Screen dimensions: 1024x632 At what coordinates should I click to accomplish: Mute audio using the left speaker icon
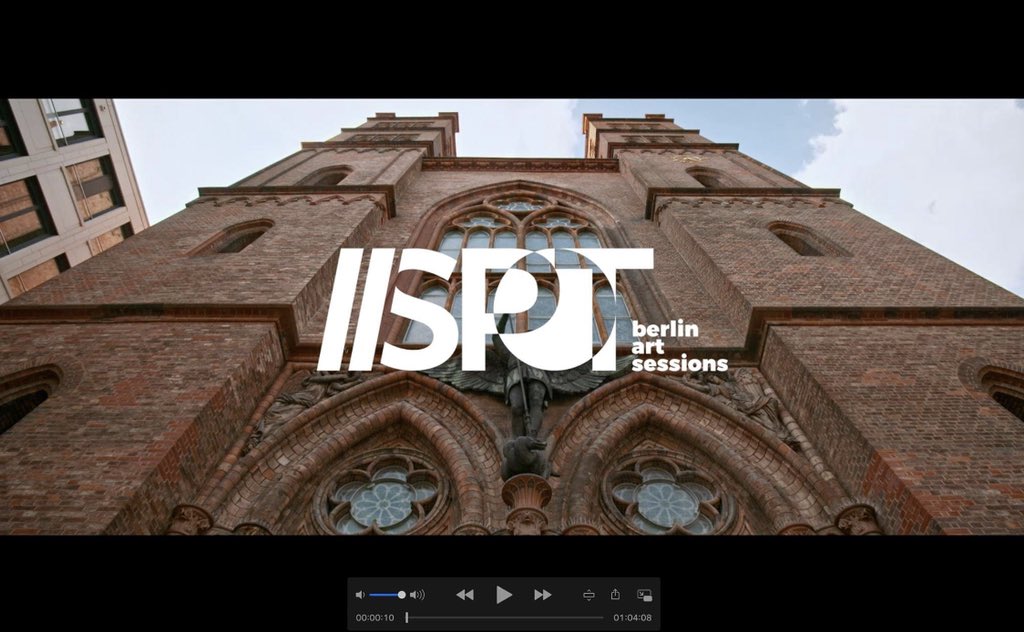(x=361, y=592)
